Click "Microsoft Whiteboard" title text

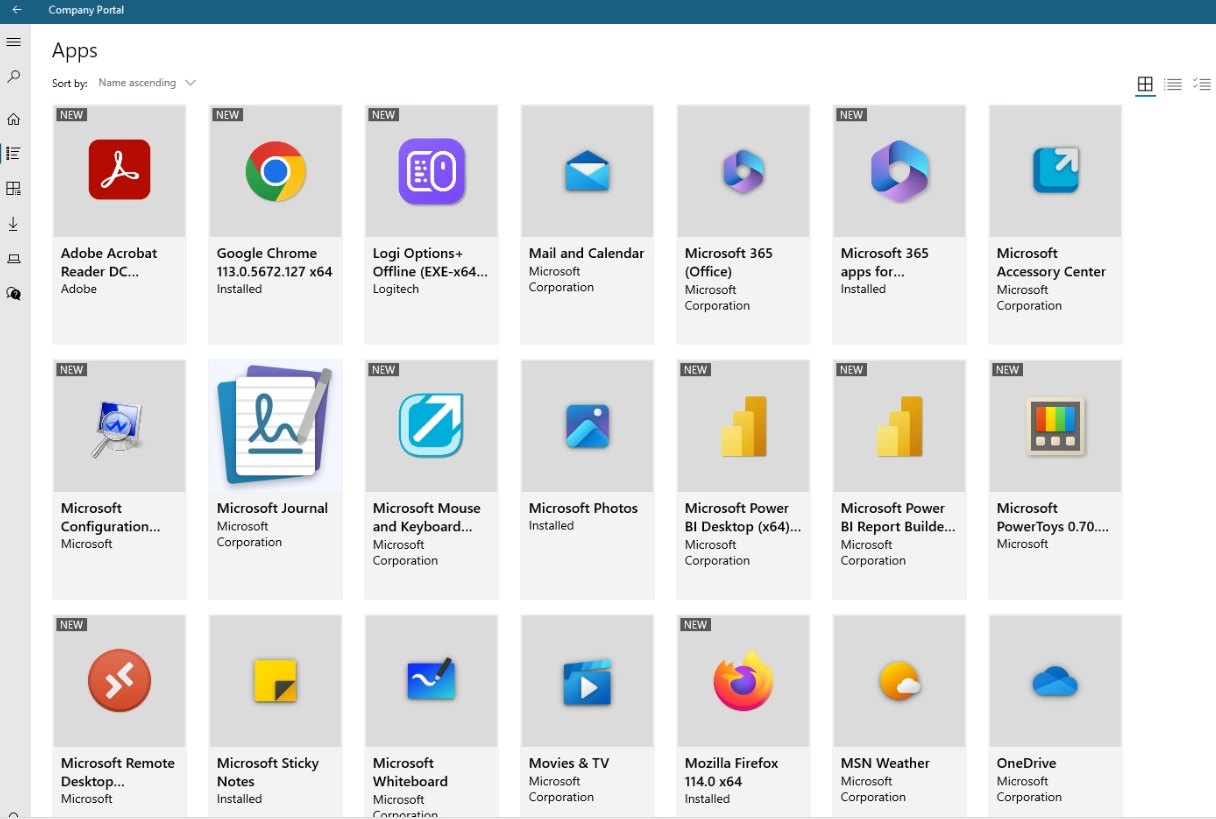point(410,772)
